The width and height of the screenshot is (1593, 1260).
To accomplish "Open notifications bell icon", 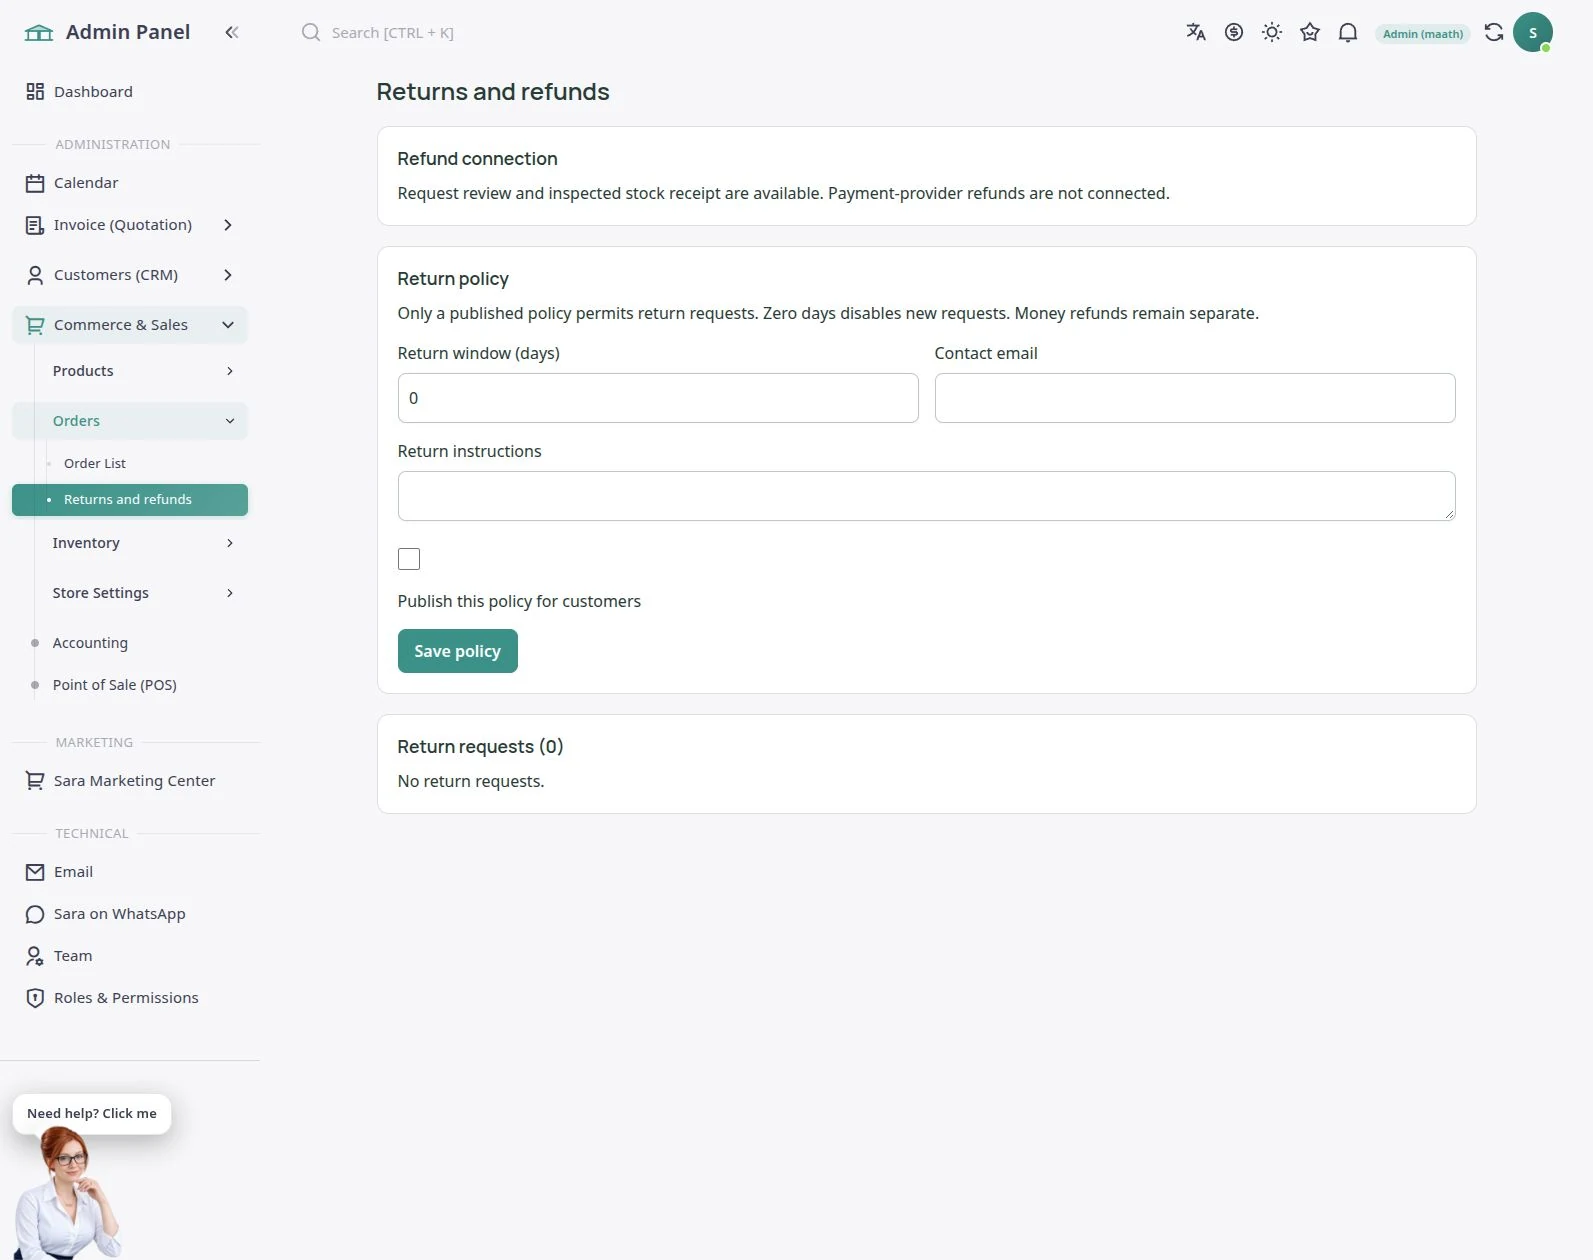I will (1348, 32).
